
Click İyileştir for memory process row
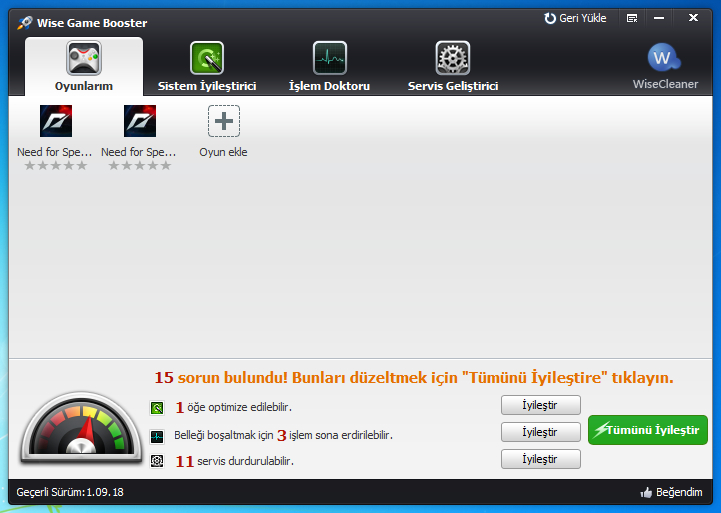[x=541, y=432]
